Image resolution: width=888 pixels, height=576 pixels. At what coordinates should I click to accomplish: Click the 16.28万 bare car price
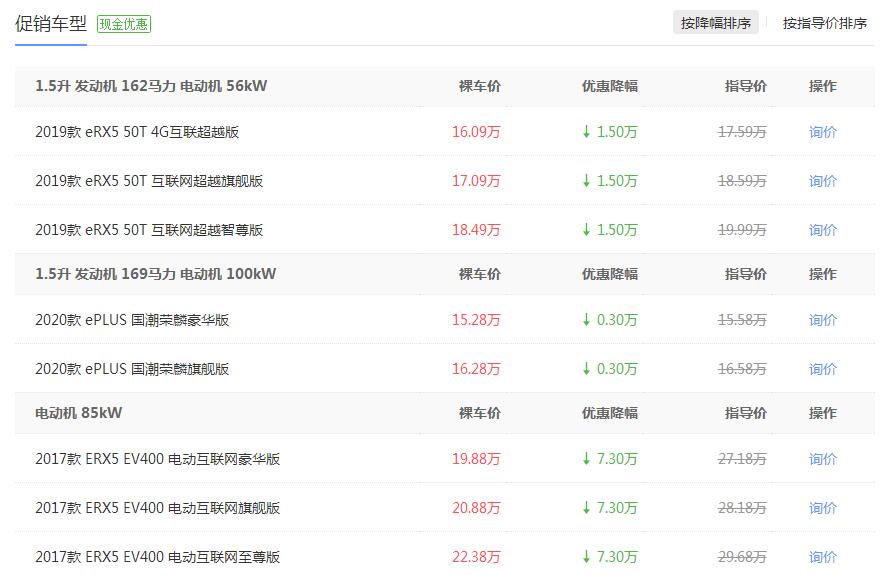tap(476, 369)
